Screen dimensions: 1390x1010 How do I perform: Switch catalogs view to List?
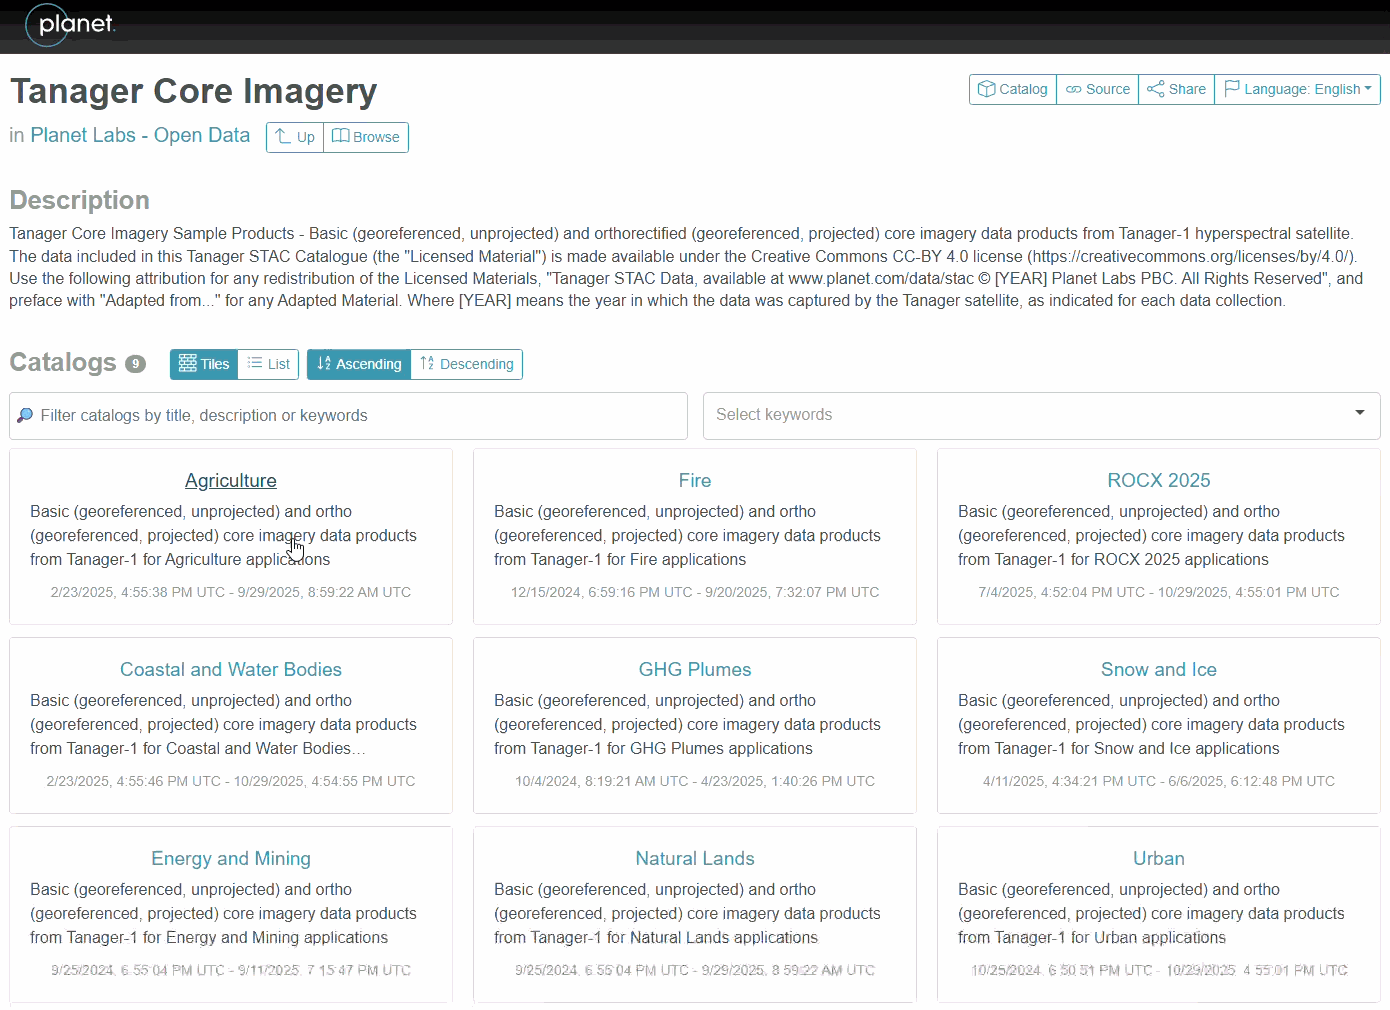269,364
